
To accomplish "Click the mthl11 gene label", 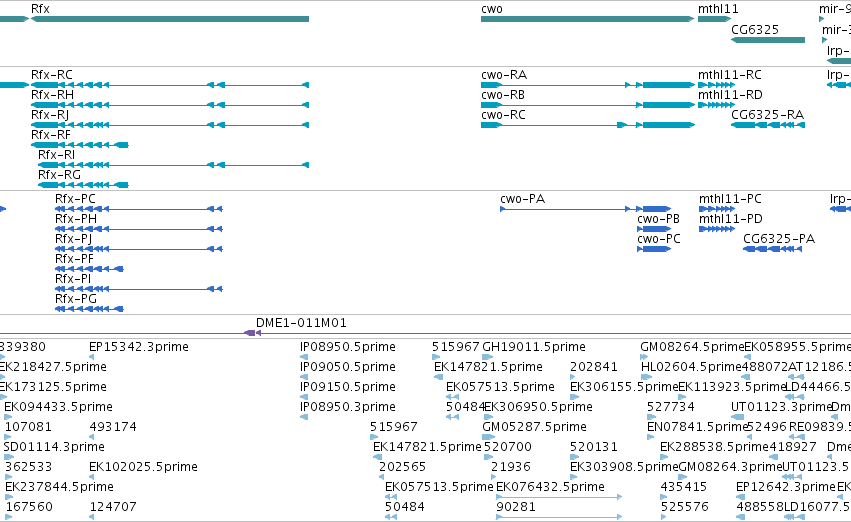I will 718,9.
